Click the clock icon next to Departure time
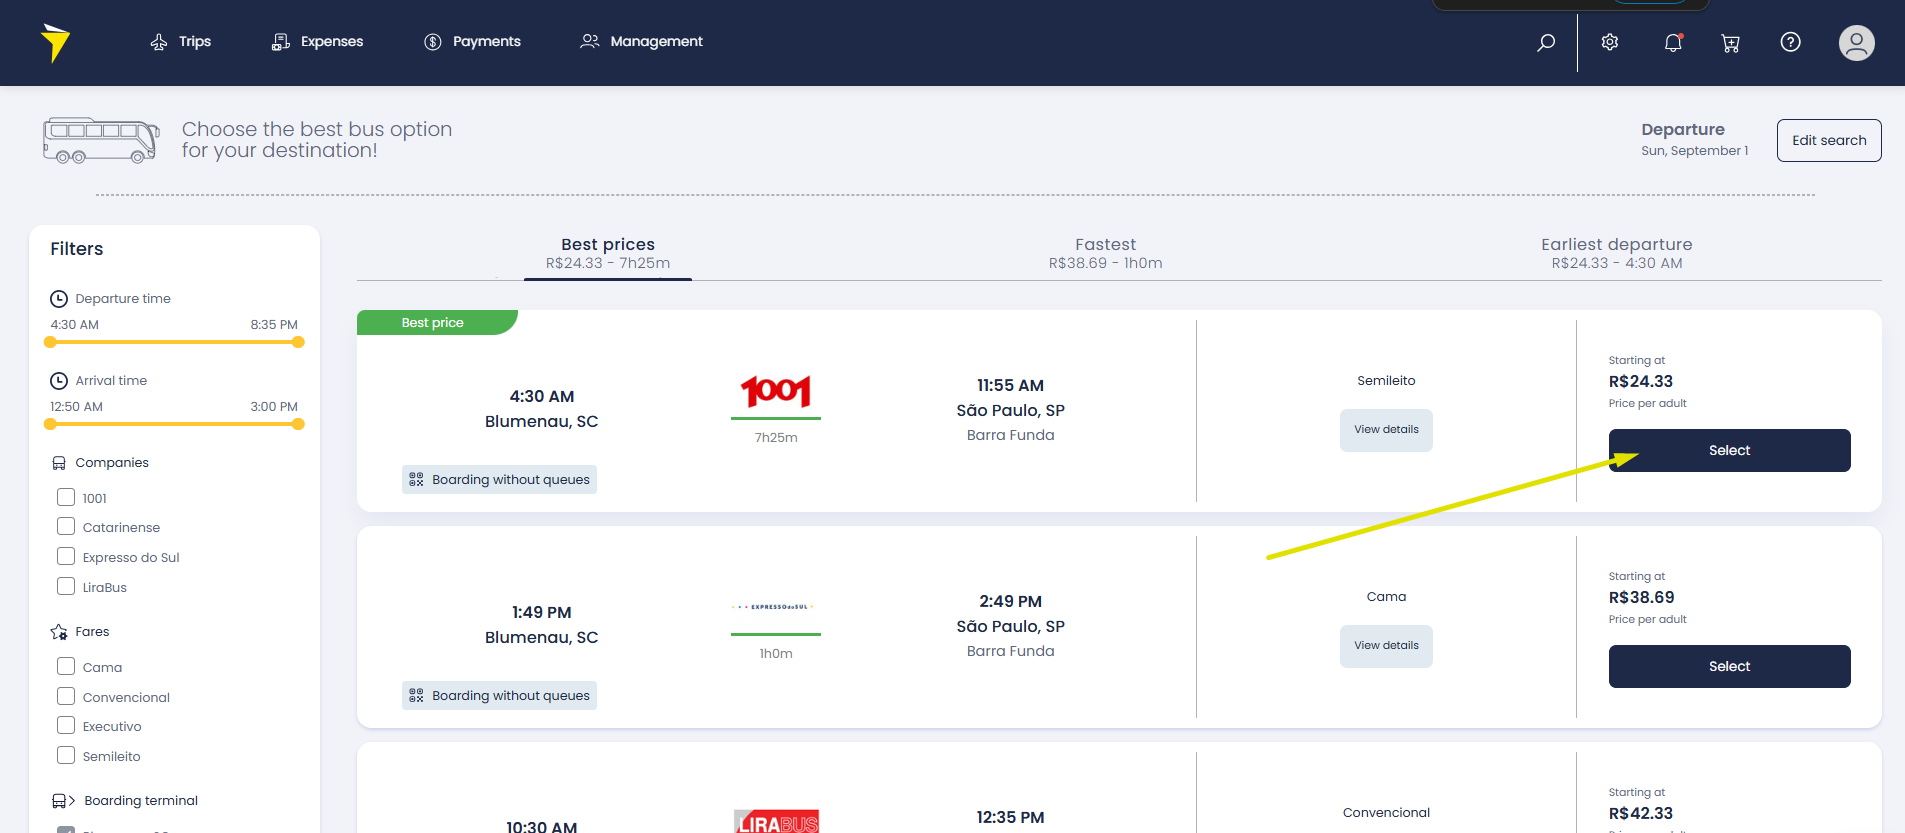 (x=59, y=299)
